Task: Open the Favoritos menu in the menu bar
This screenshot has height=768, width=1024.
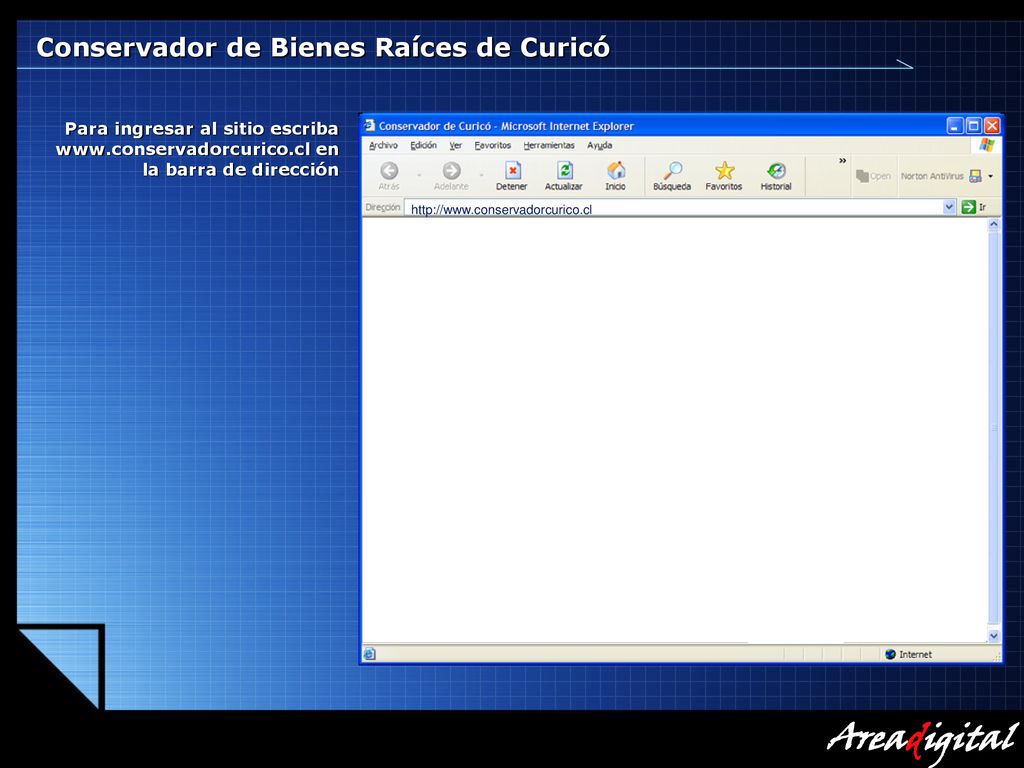Action: [x=493, y=145]
